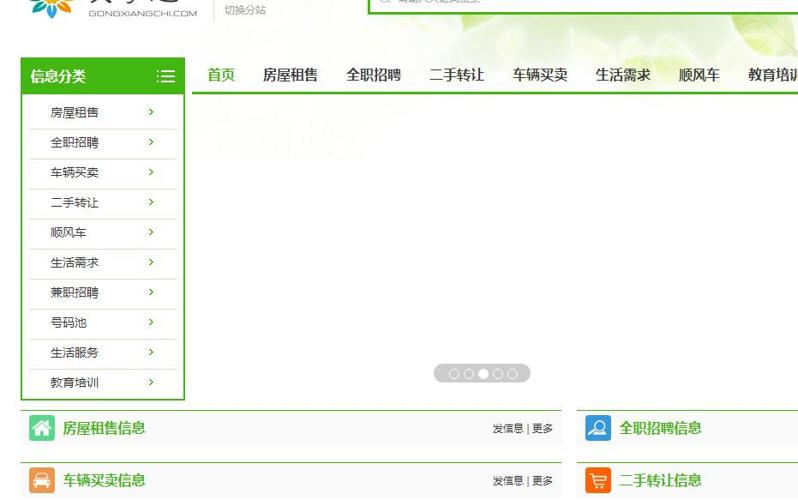
Task: Click 更多 link in 车辆买卖信息 section
Action: coord(542,481)
